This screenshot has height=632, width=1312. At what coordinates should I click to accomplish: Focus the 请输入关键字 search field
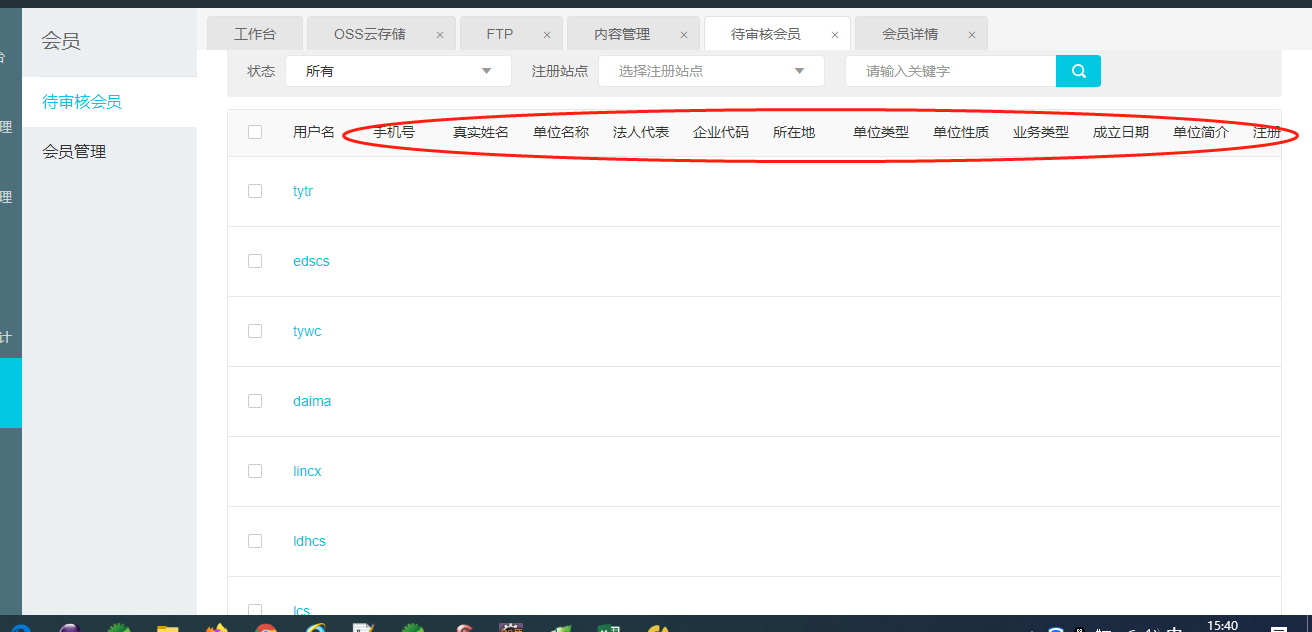click(950, 71)
